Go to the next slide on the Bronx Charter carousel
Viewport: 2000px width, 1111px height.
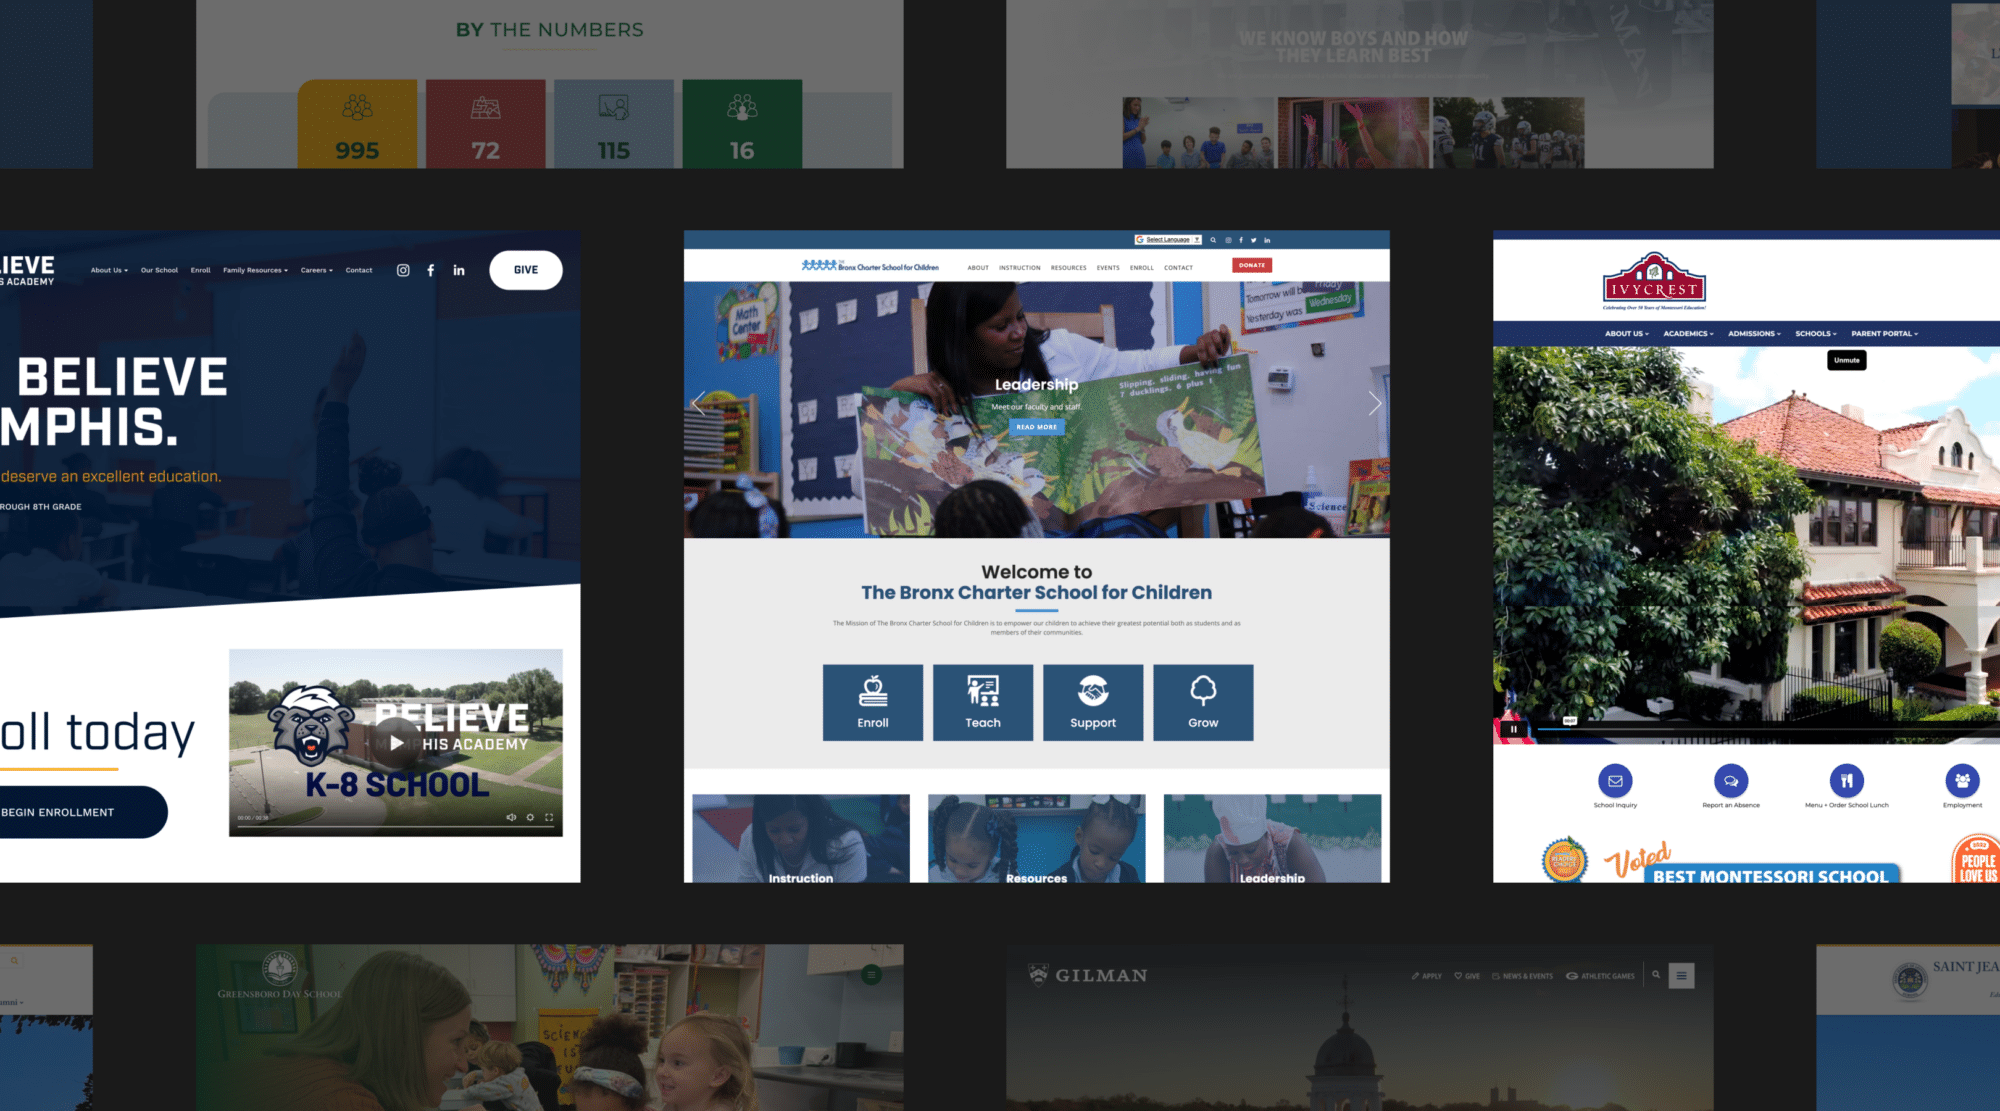point(1375,403)
